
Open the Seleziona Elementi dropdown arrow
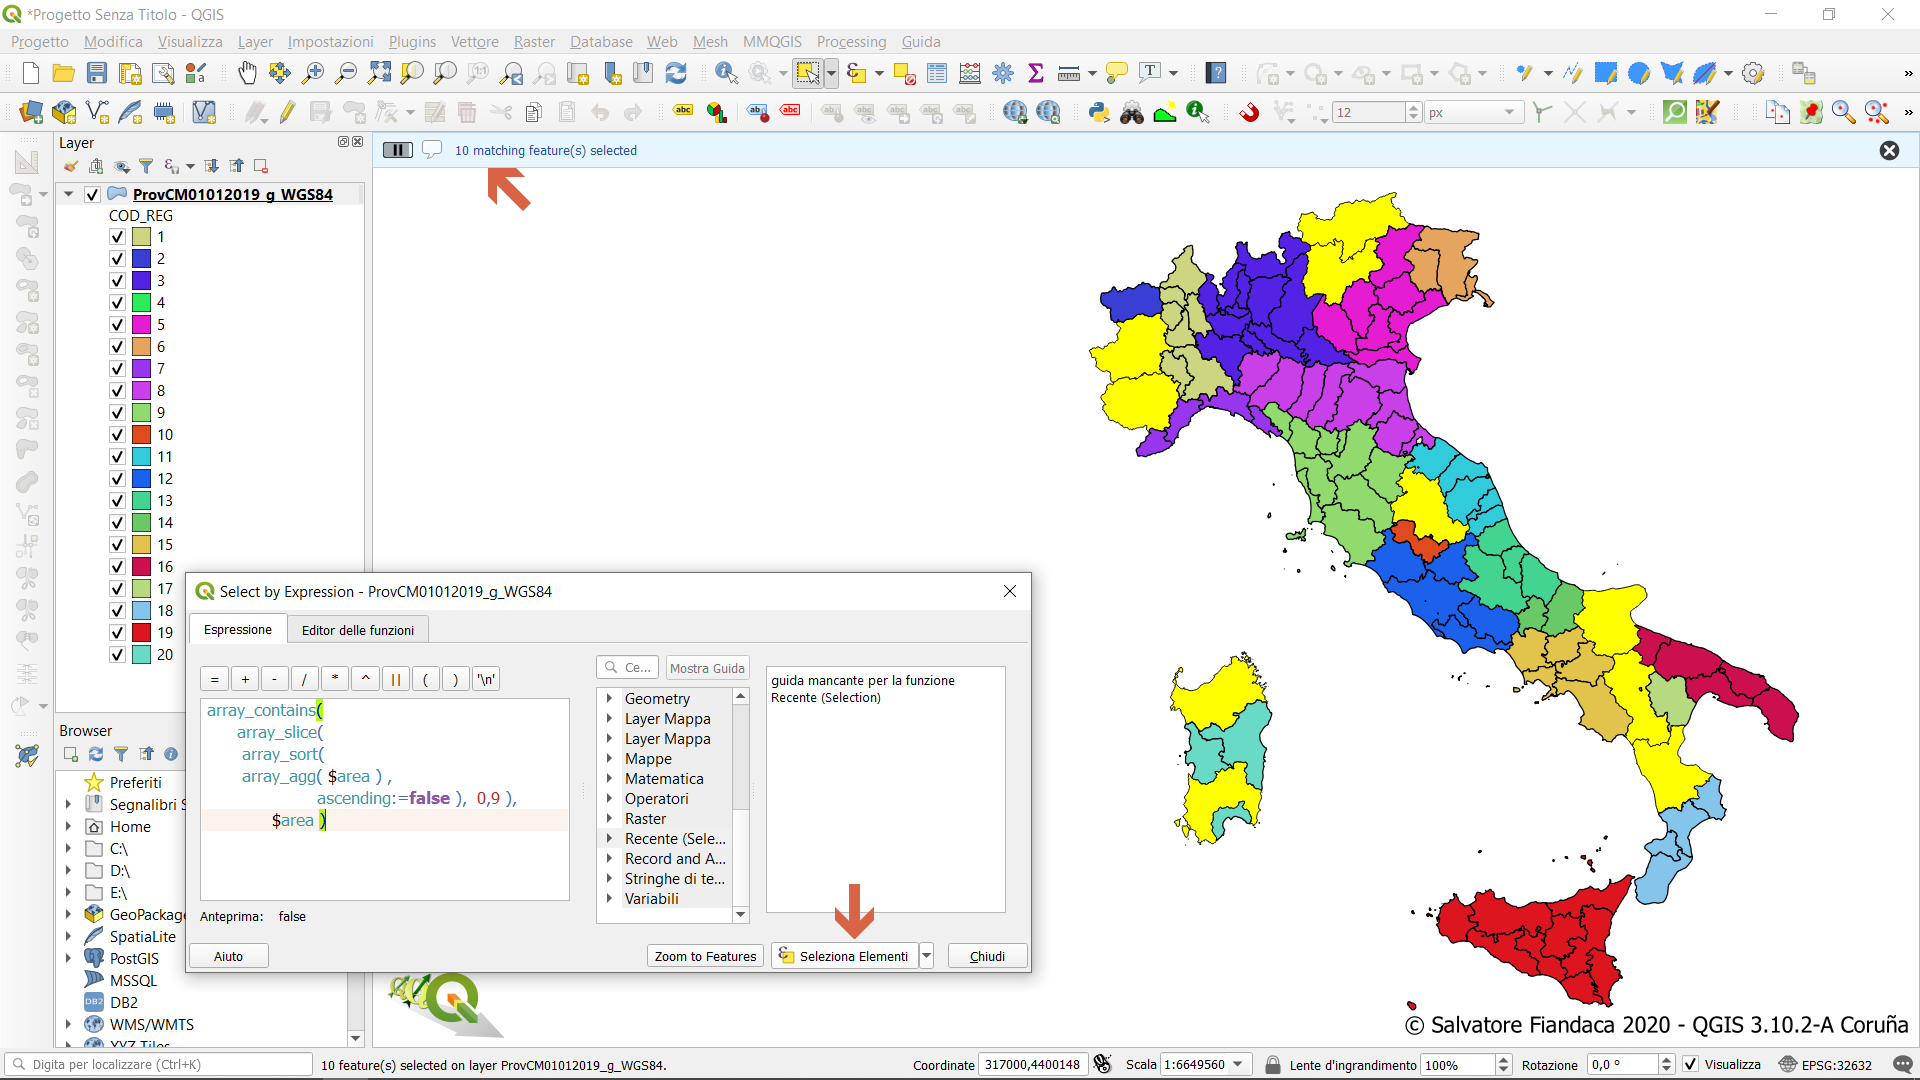[x=926, y=956]
